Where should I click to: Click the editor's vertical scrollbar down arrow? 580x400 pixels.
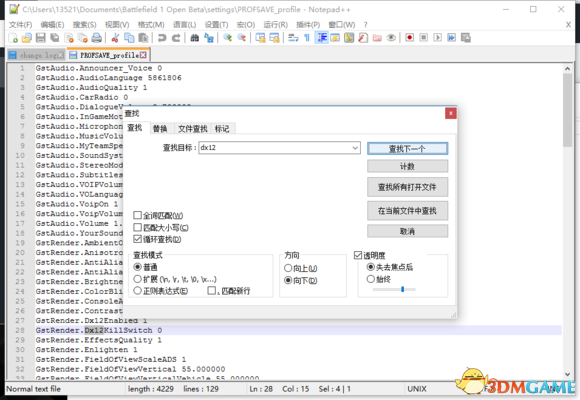coord(567,374)
